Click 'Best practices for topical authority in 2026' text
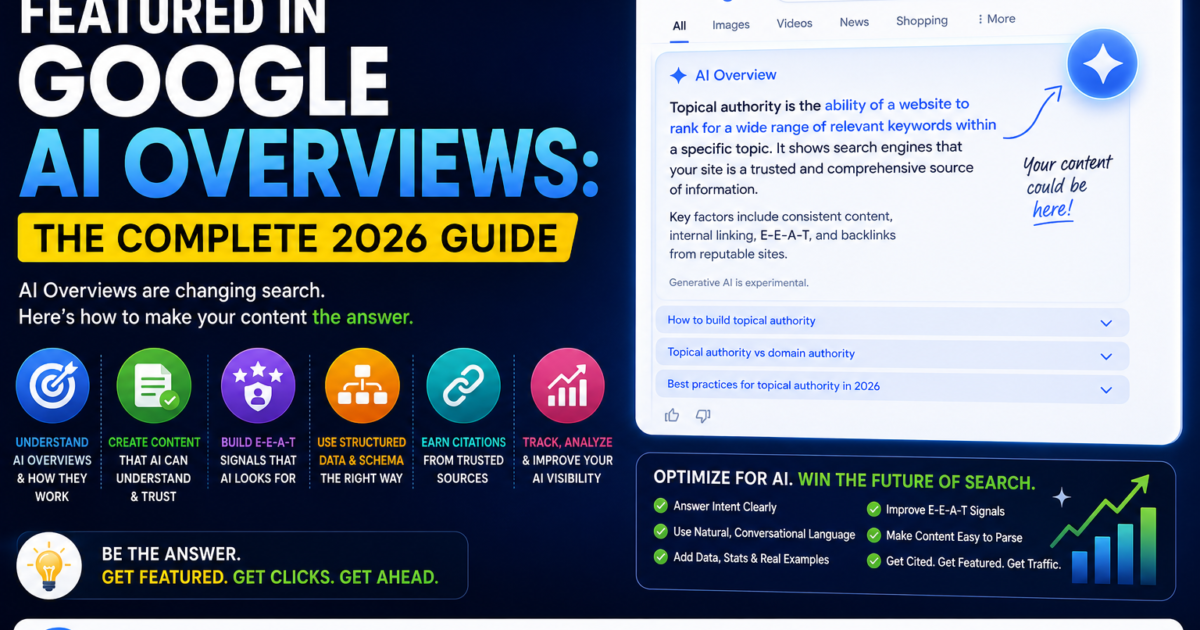The height and width of the screenshot is (630, 1200). click(x=773, y=385)
